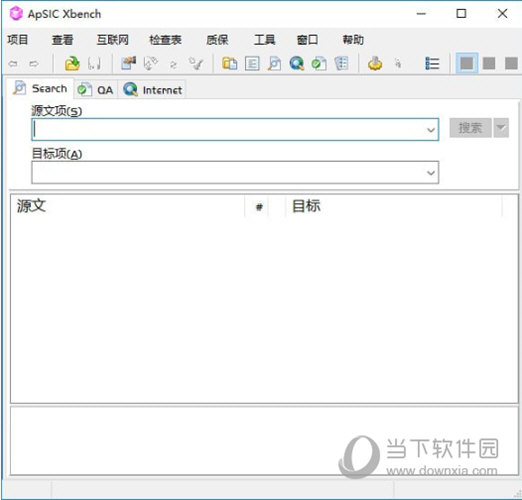Expand the 源文项 dropdown arrow
The width and height of the screenshot is (522, 500).
[431, 130]
